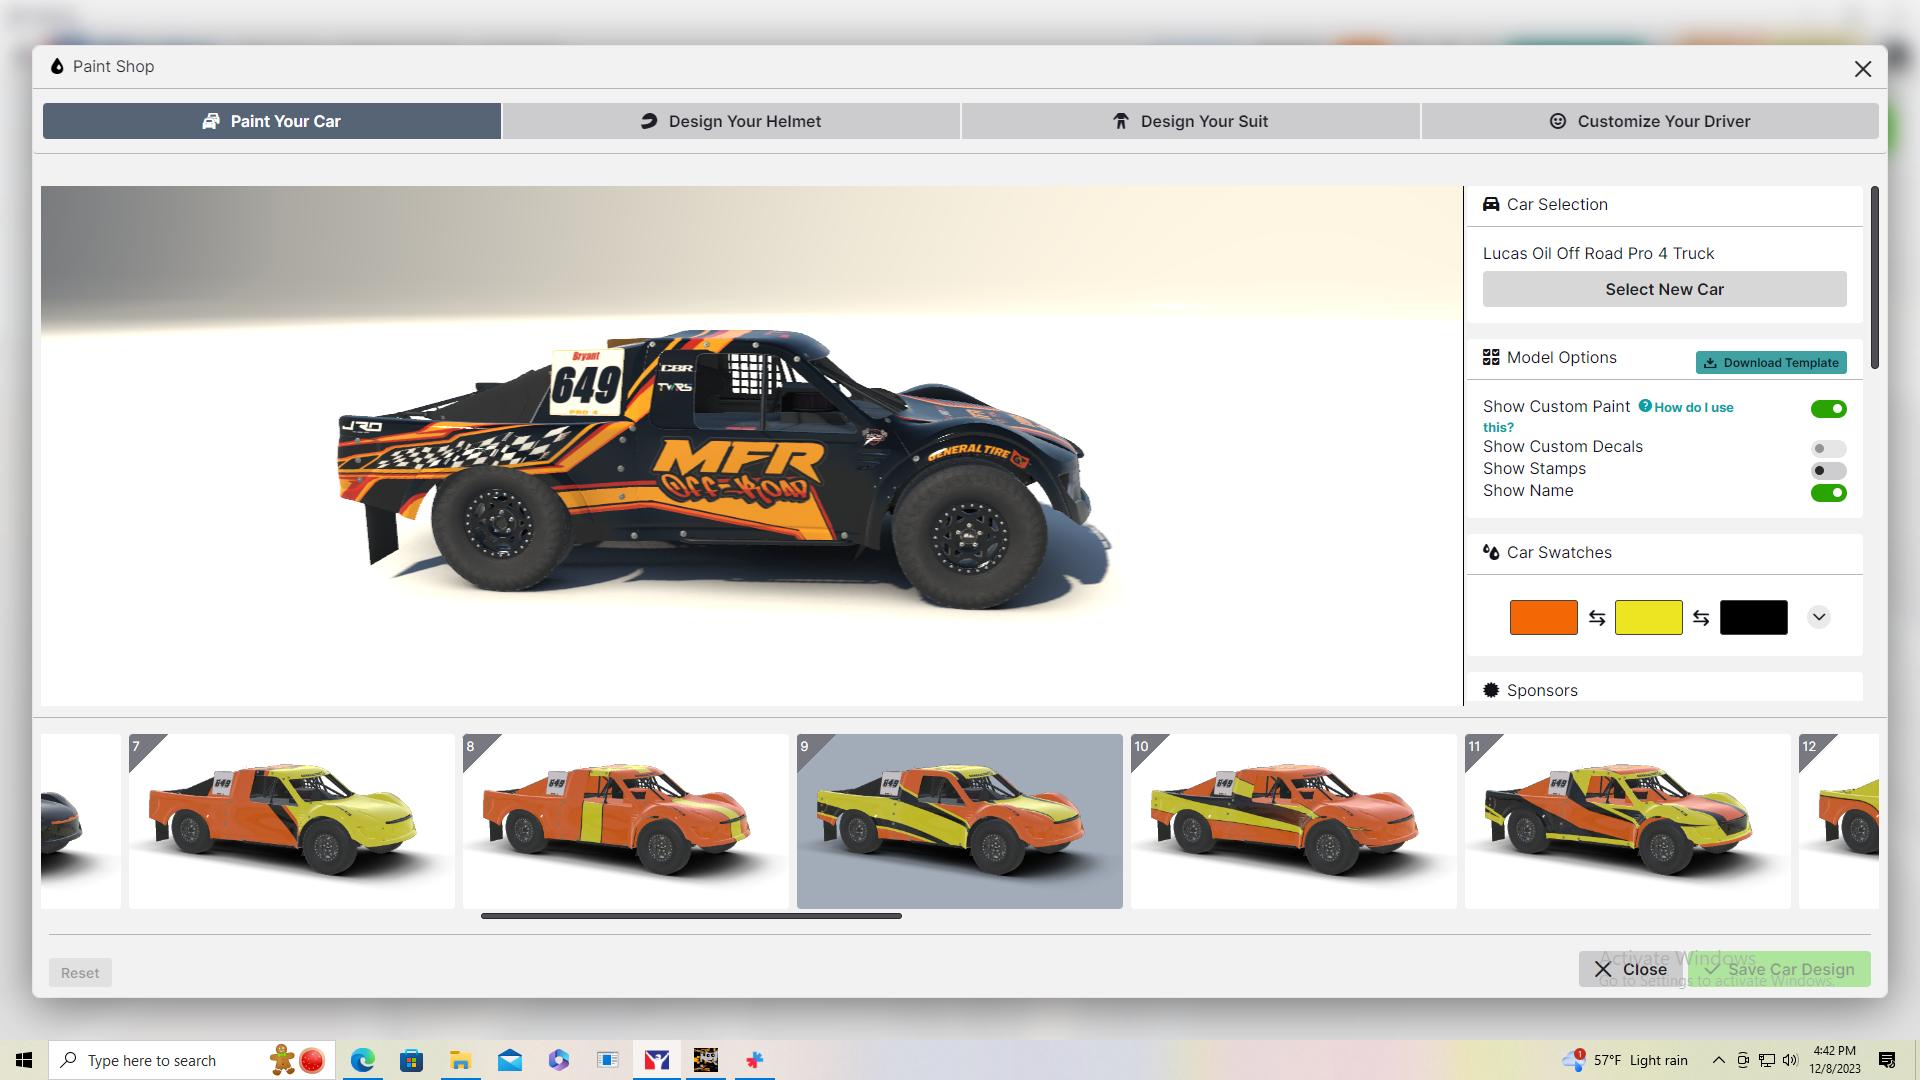Click the right panel vertical scrollbar

[1874, 277]
